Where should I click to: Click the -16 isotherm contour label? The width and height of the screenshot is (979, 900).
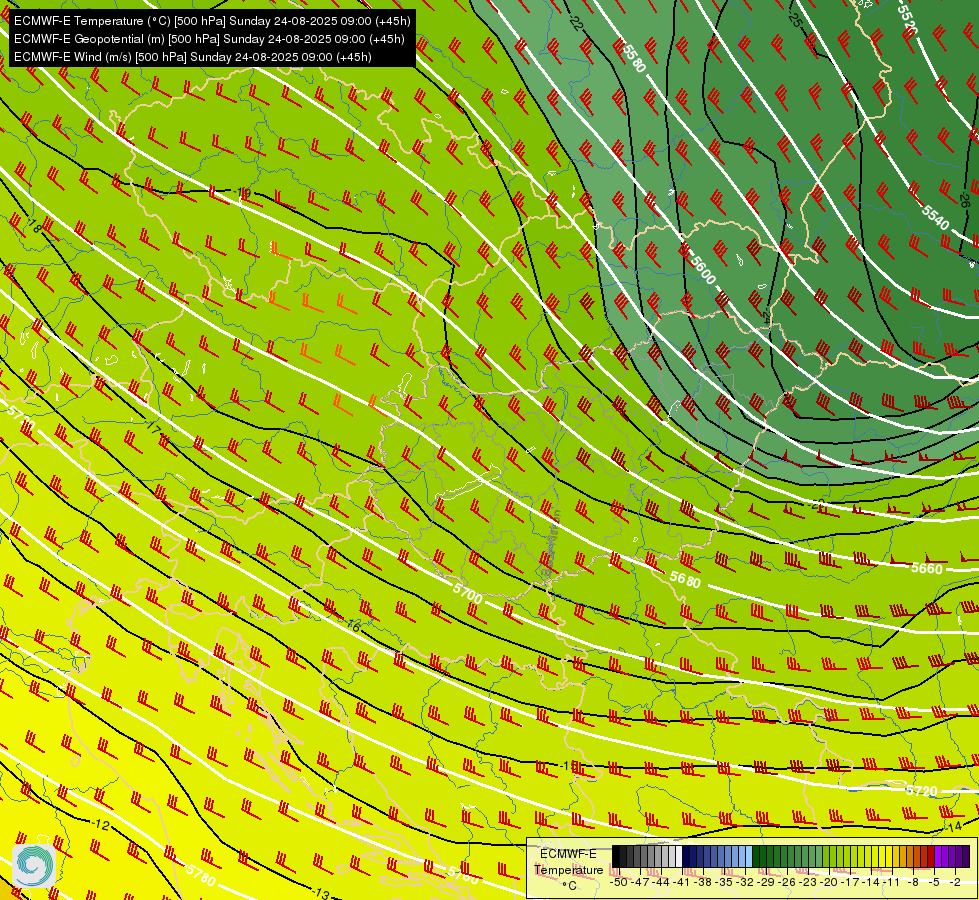click(352, 624)
